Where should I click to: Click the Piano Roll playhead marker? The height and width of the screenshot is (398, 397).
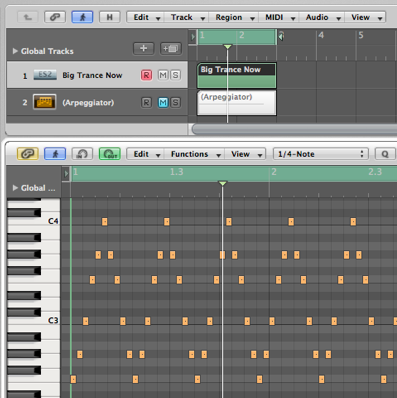click(223, 183)
